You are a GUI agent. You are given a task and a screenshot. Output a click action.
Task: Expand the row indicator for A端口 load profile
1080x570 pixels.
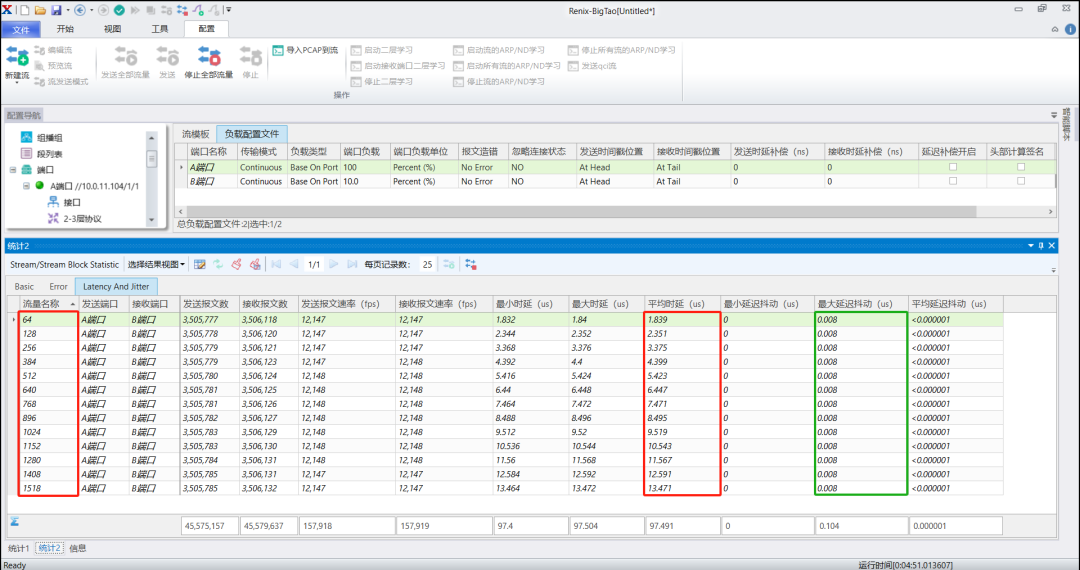(x=182, y=167)
